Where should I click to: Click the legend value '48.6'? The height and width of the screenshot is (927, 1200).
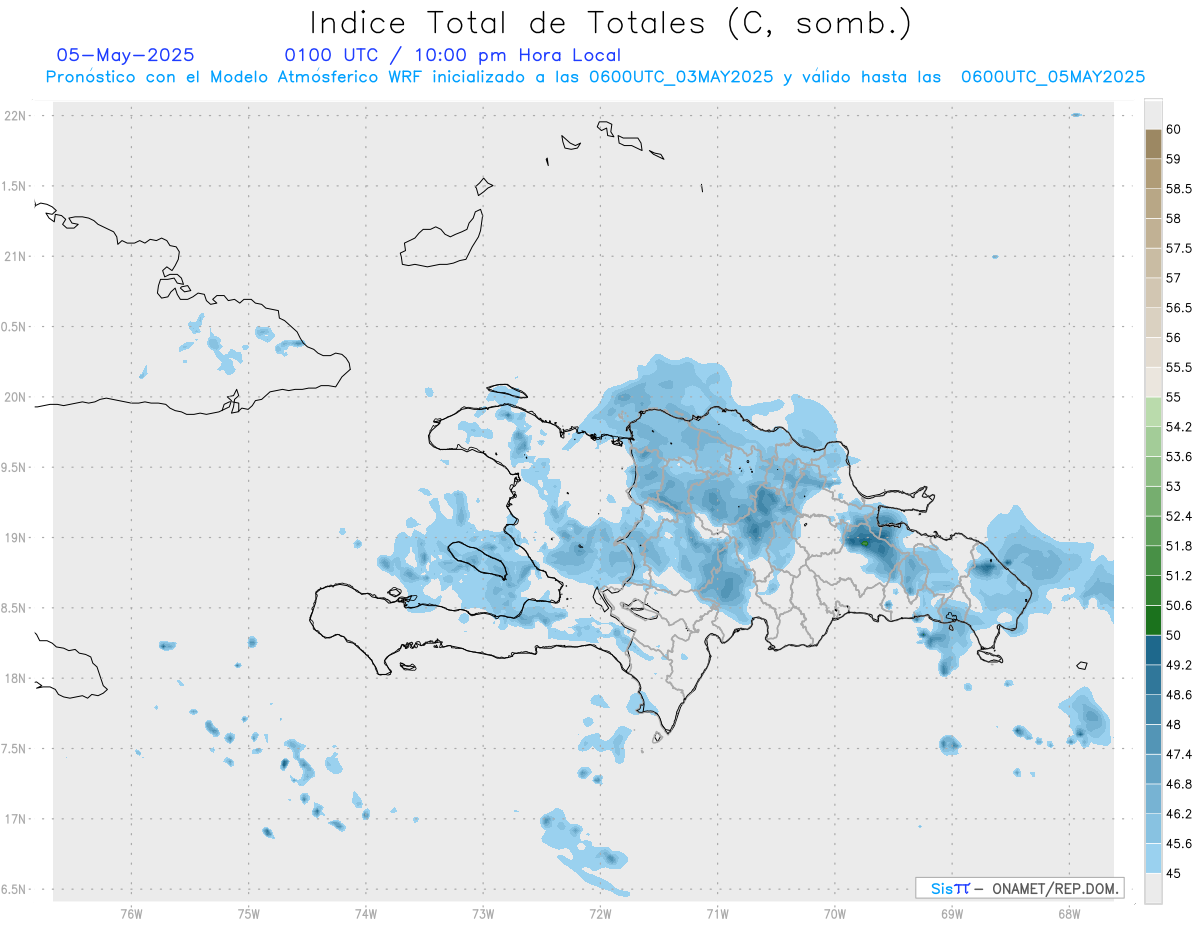1178,695
